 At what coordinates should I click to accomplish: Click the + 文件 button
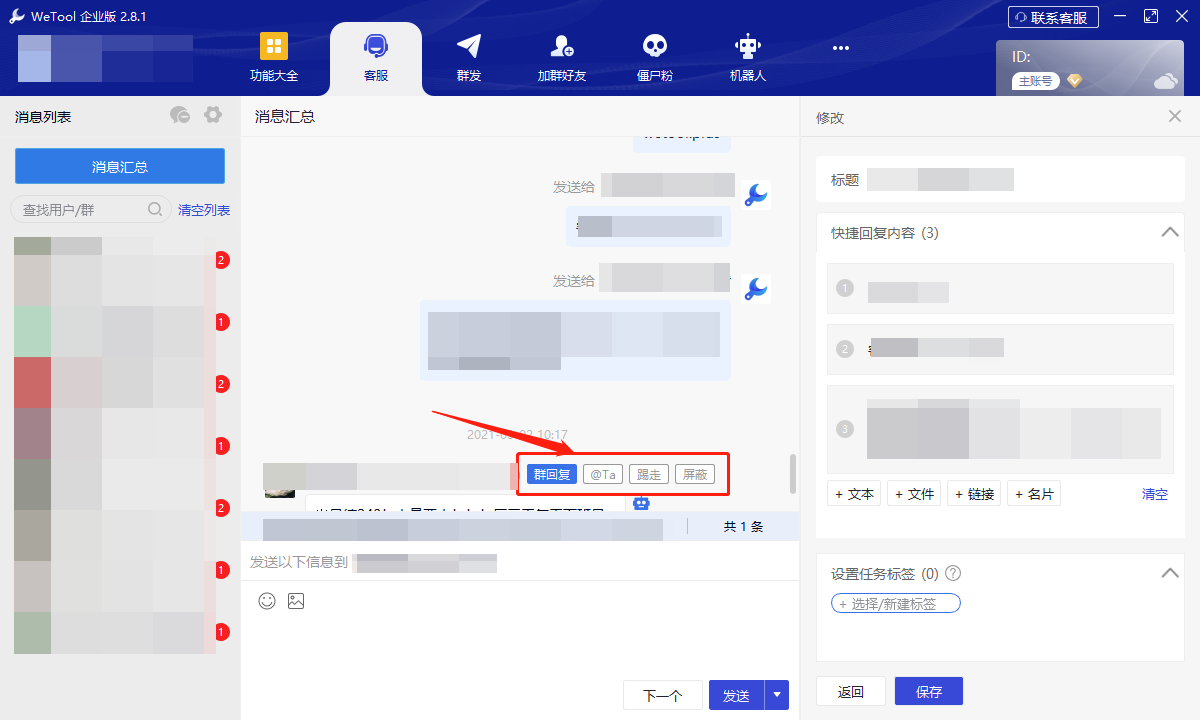tap(914, 494)
